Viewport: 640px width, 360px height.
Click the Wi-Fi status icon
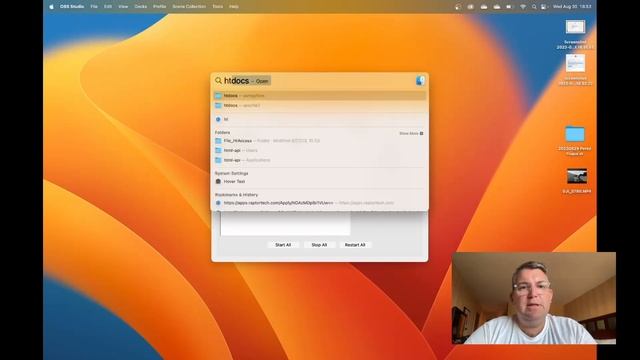coord(523,7)
